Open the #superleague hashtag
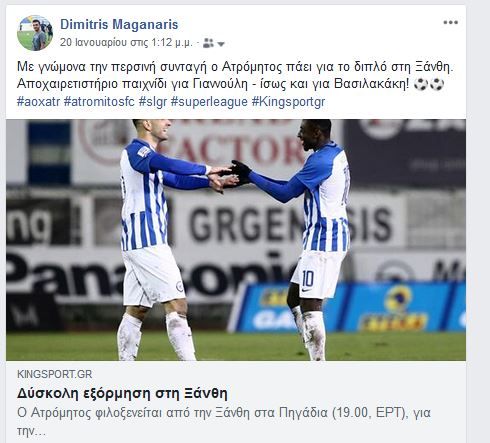 point(209,102)
